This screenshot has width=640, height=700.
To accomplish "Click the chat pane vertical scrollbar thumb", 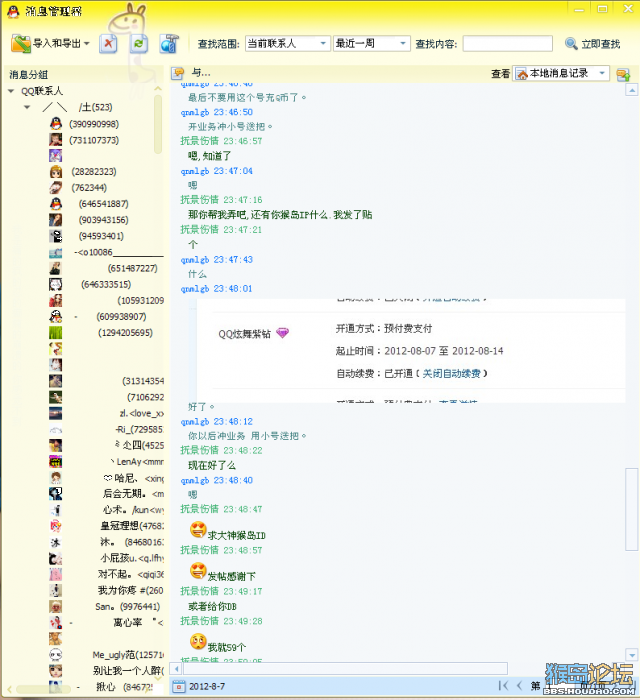I will tap(632, 509).
